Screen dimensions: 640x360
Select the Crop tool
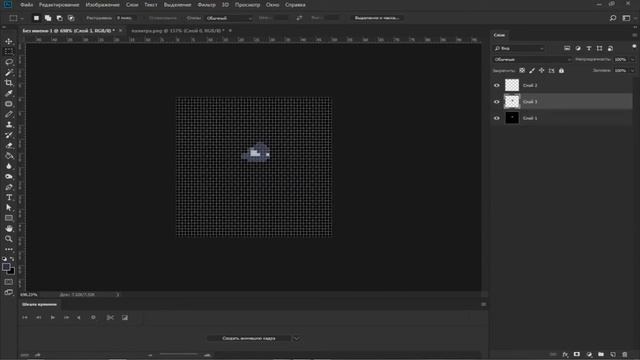(x=9, y=83)
